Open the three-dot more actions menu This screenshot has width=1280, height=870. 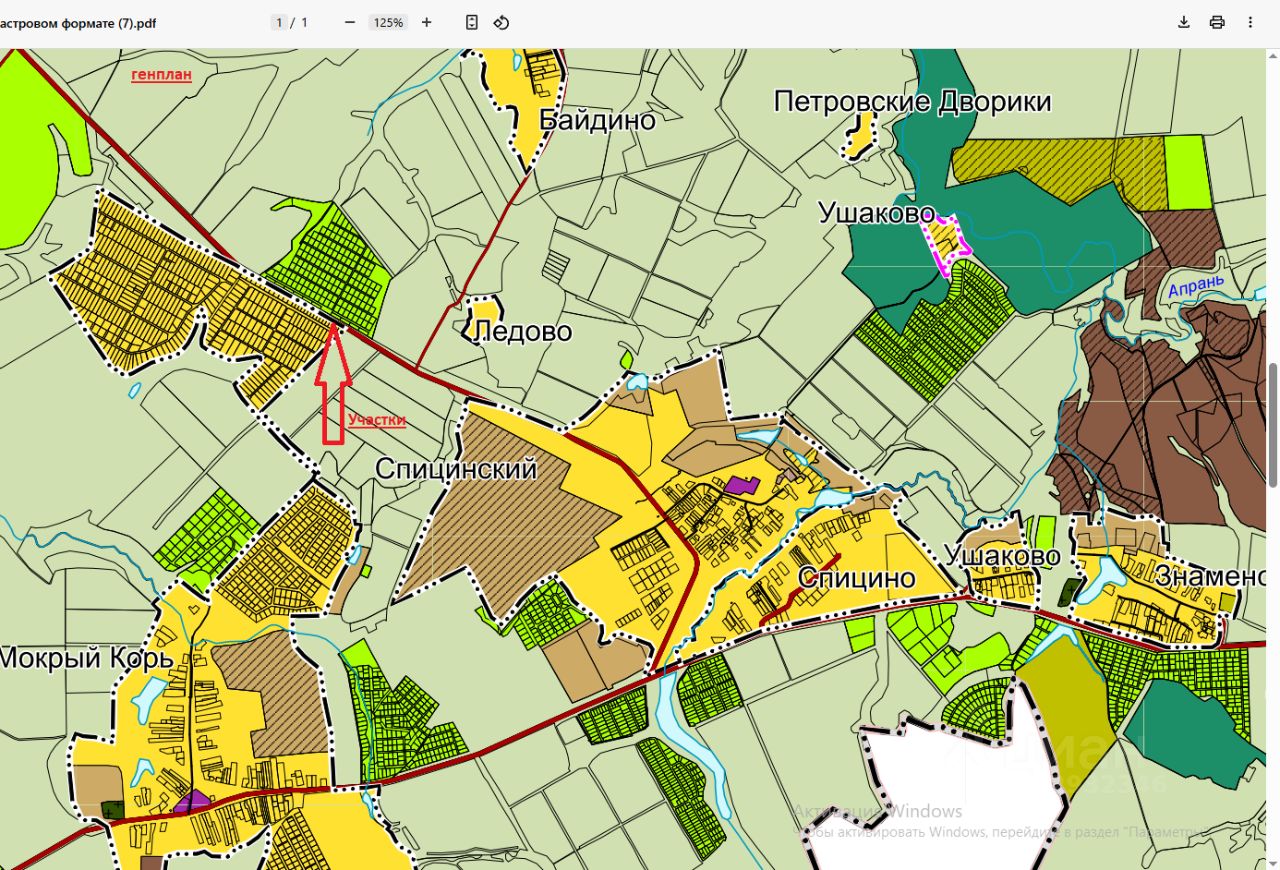[x=1250, y=22]
